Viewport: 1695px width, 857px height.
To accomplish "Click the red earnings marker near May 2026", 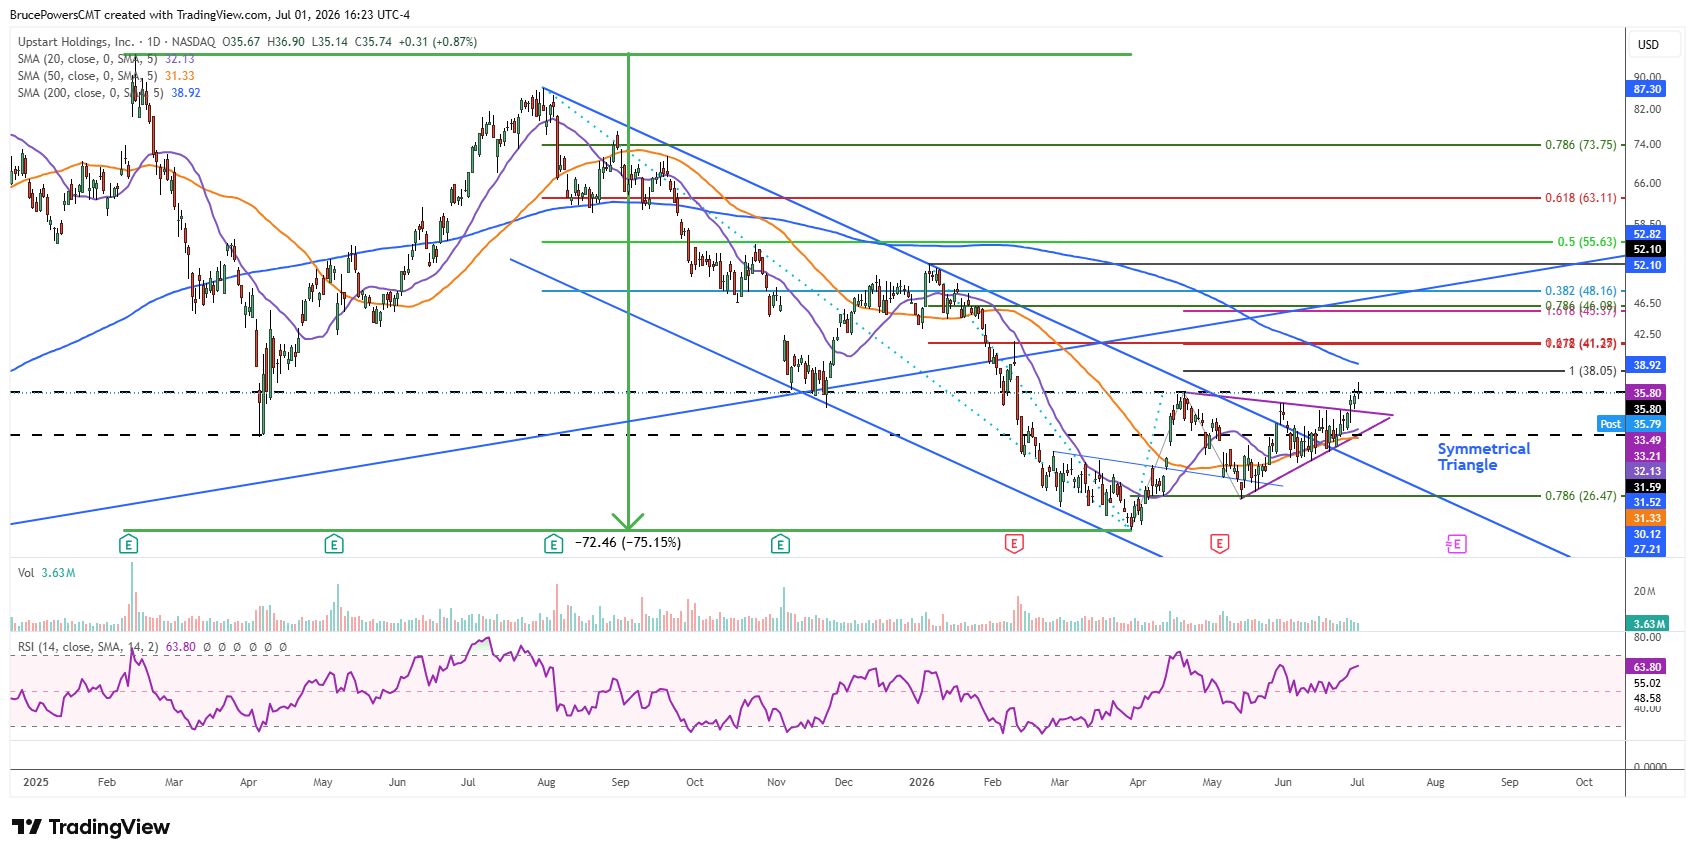I will click(x=1219, y=544).
